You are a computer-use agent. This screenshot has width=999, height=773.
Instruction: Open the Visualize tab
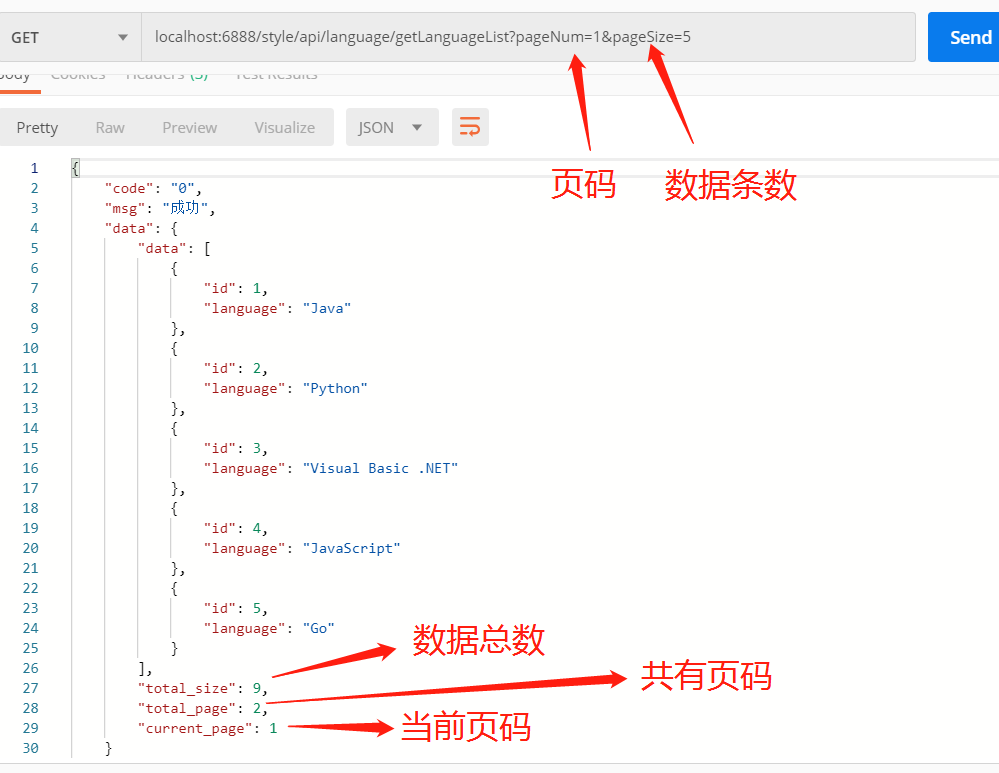tap(284, 127)
